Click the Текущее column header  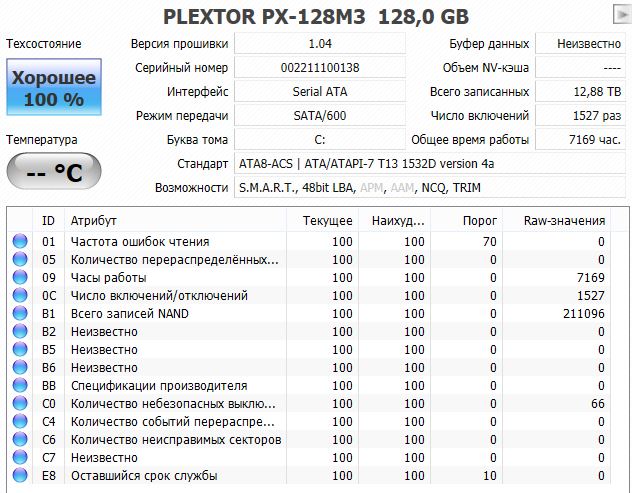pyautogui.click(x=328, y=220)
